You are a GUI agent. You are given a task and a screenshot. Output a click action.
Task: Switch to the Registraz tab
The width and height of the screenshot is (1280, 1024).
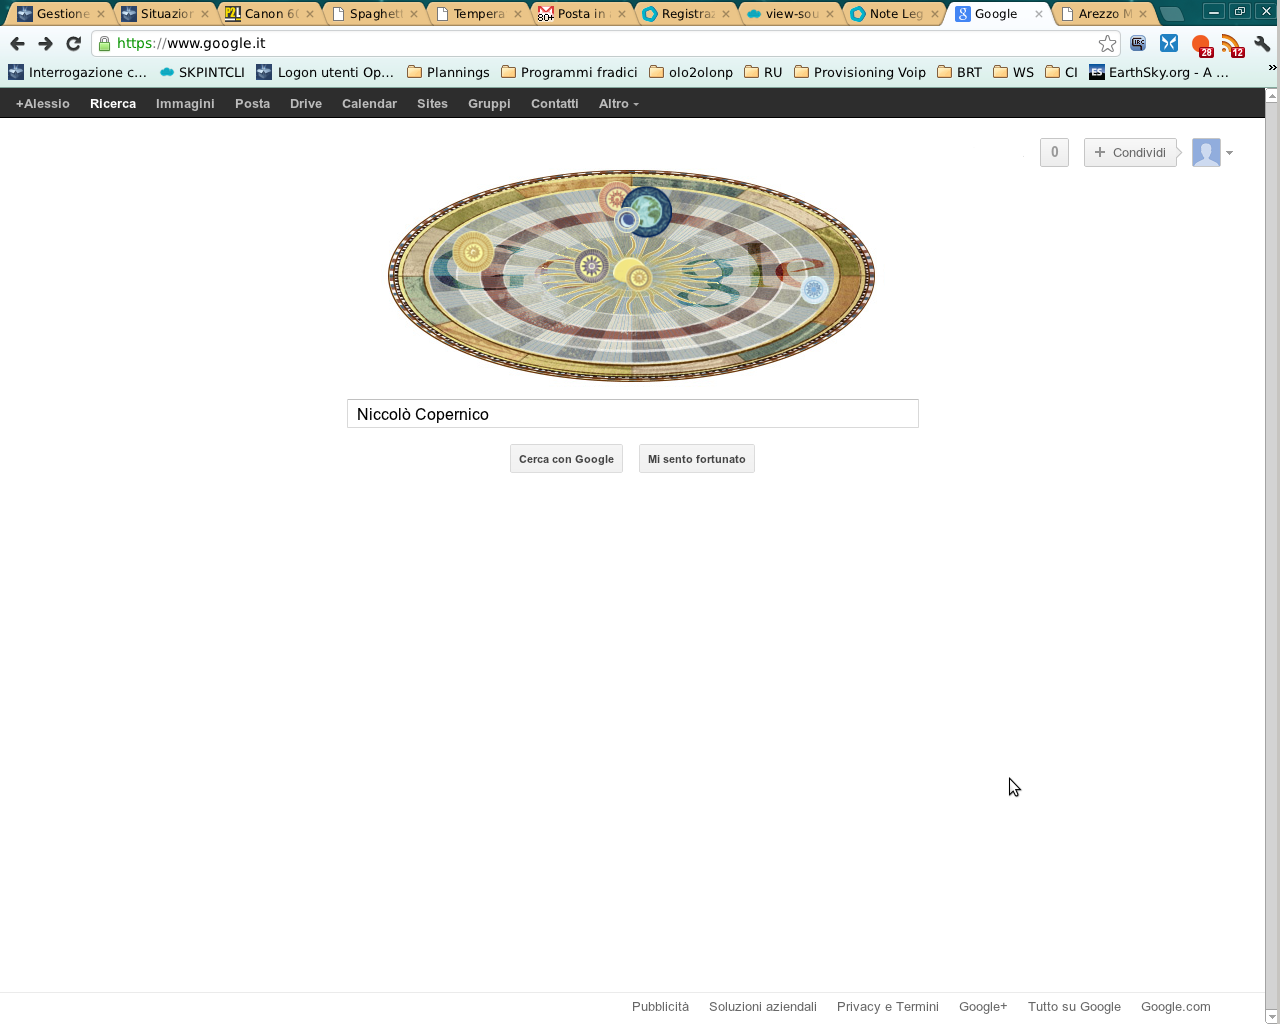pyautogui.click(x=686, y=14)
